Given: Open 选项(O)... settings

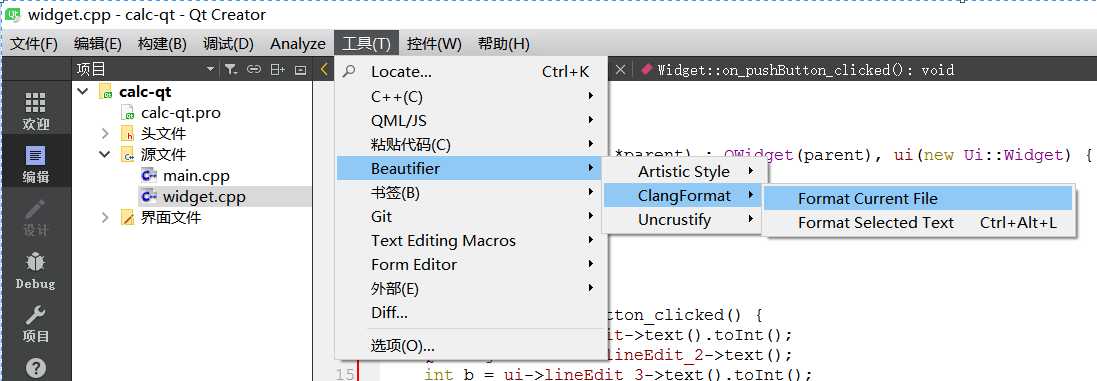Looking at the screenshot, I should [x=472, y=346].
